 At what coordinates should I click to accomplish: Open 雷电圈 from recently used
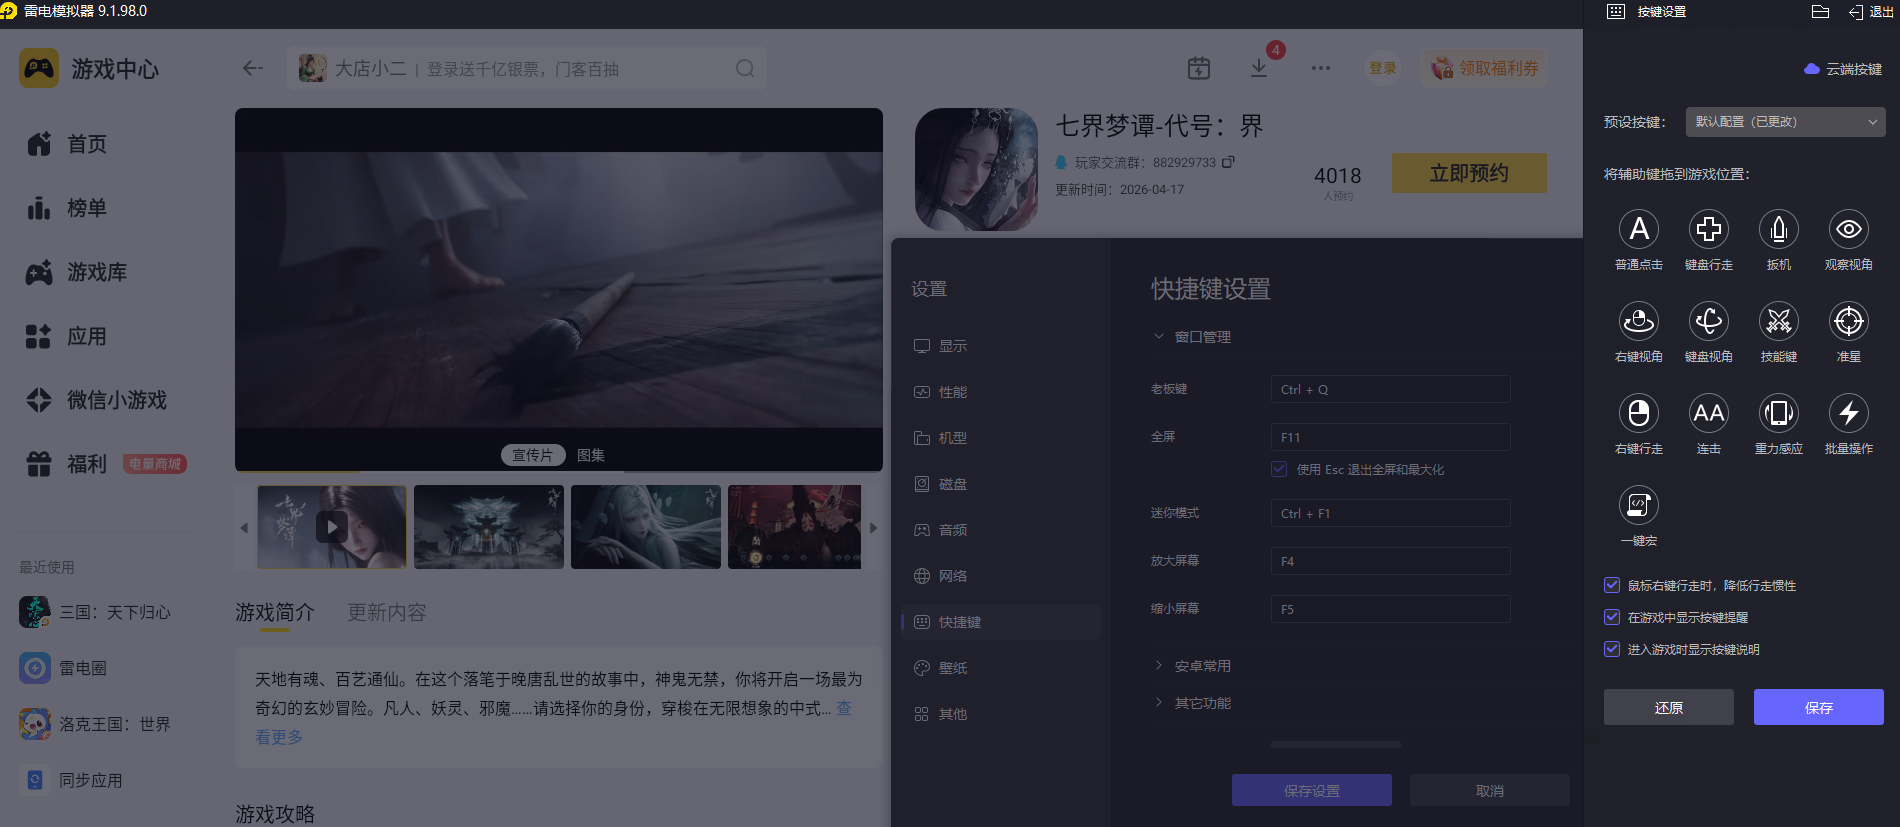pyautogui.click(x=64, y=668)
